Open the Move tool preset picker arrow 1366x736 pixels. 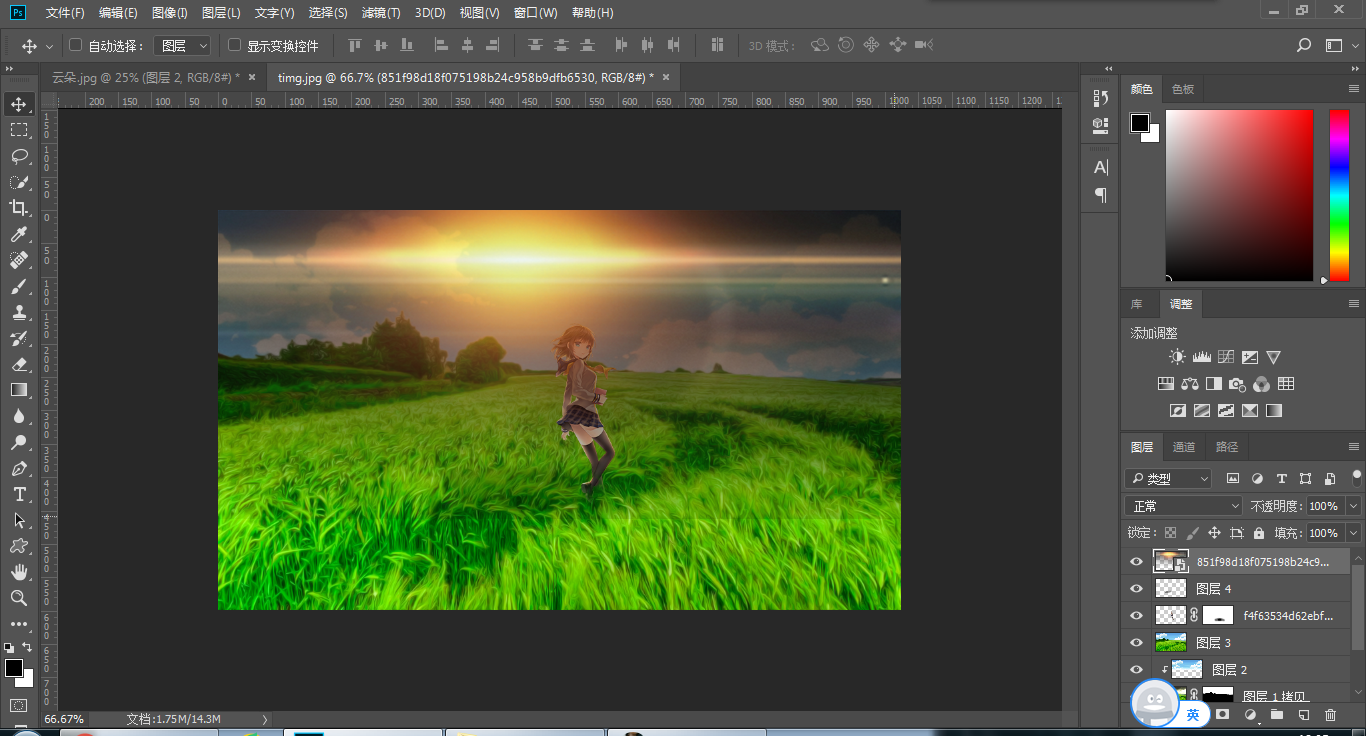coord(49,46)
